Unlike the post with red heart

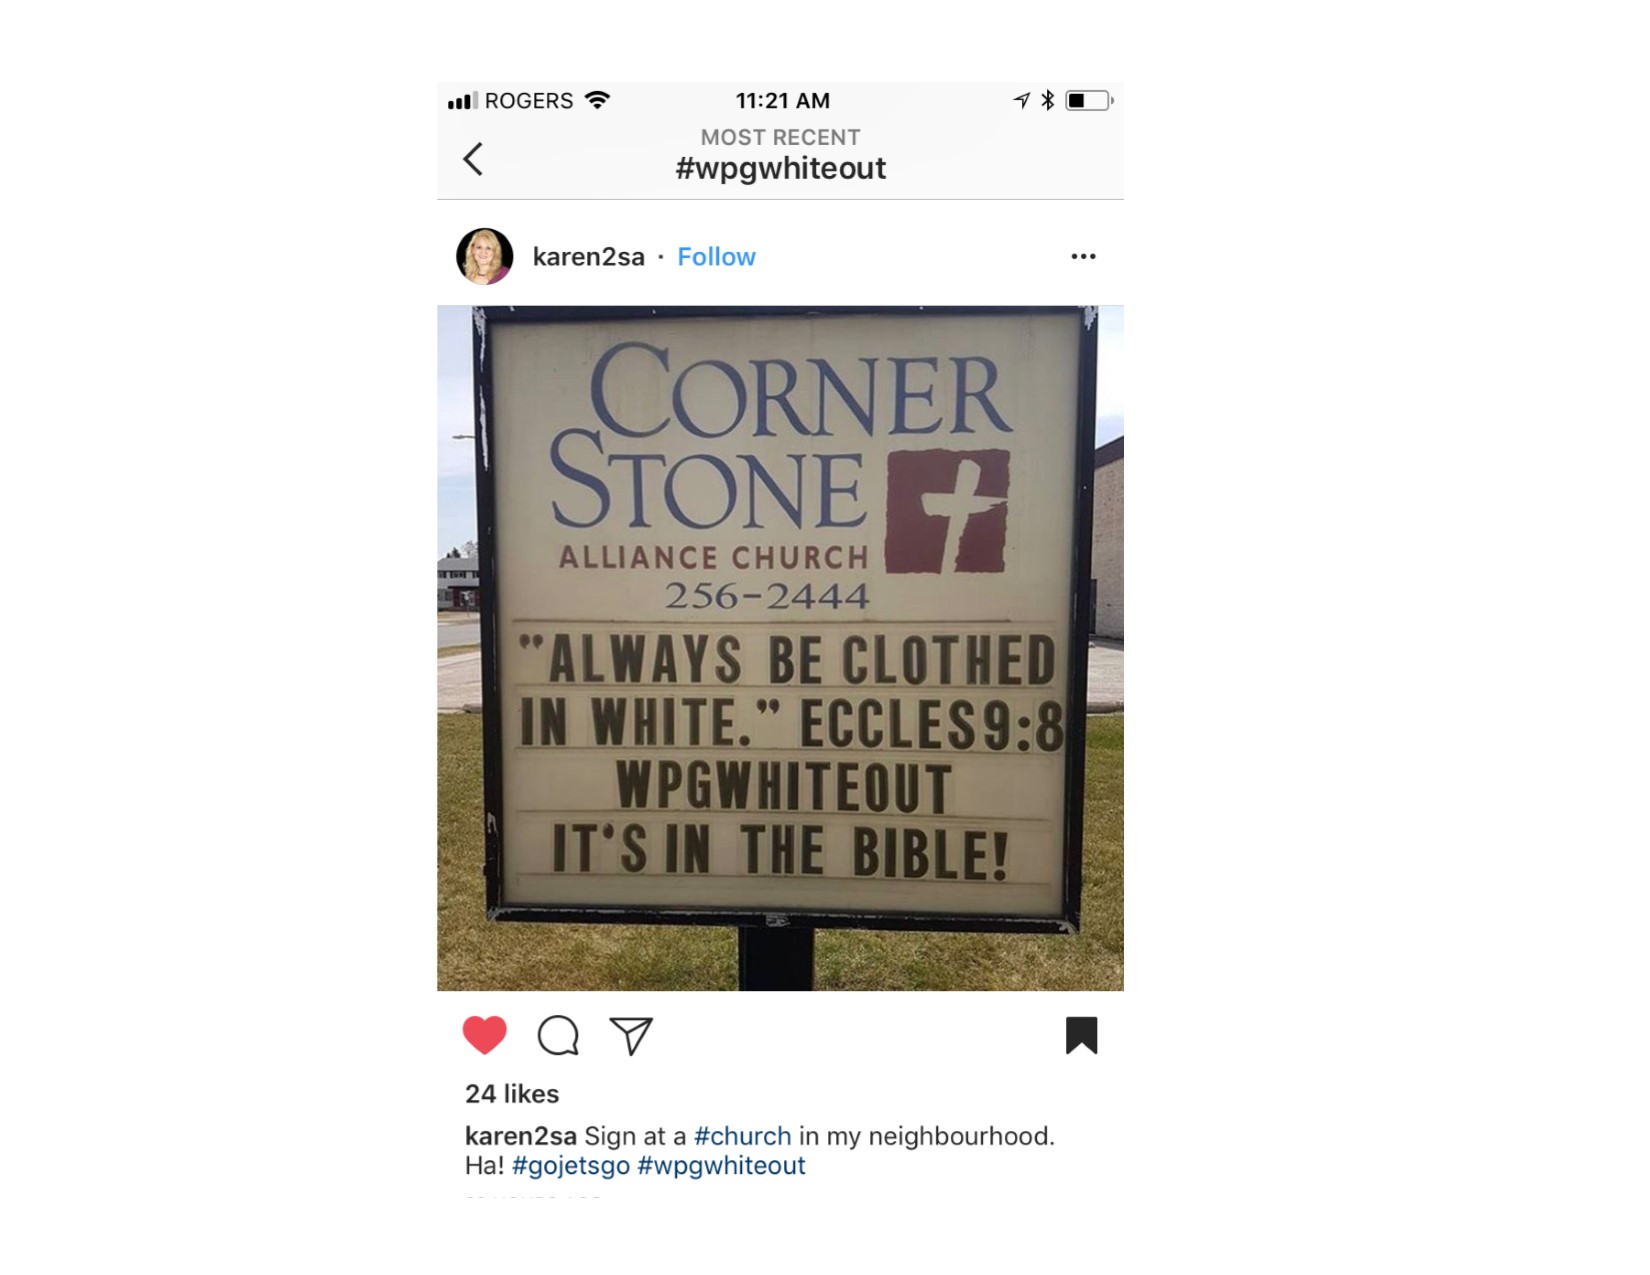485,1035
